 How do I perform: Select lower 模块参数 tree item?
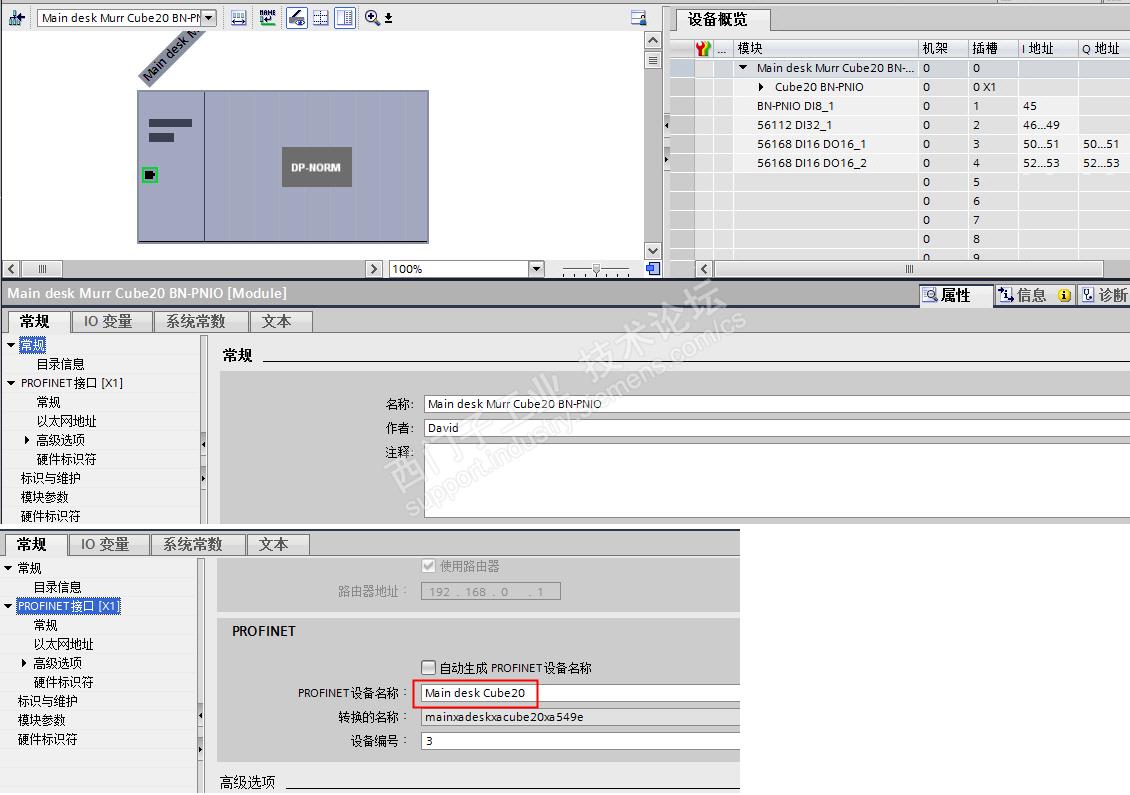click(42, 720)
